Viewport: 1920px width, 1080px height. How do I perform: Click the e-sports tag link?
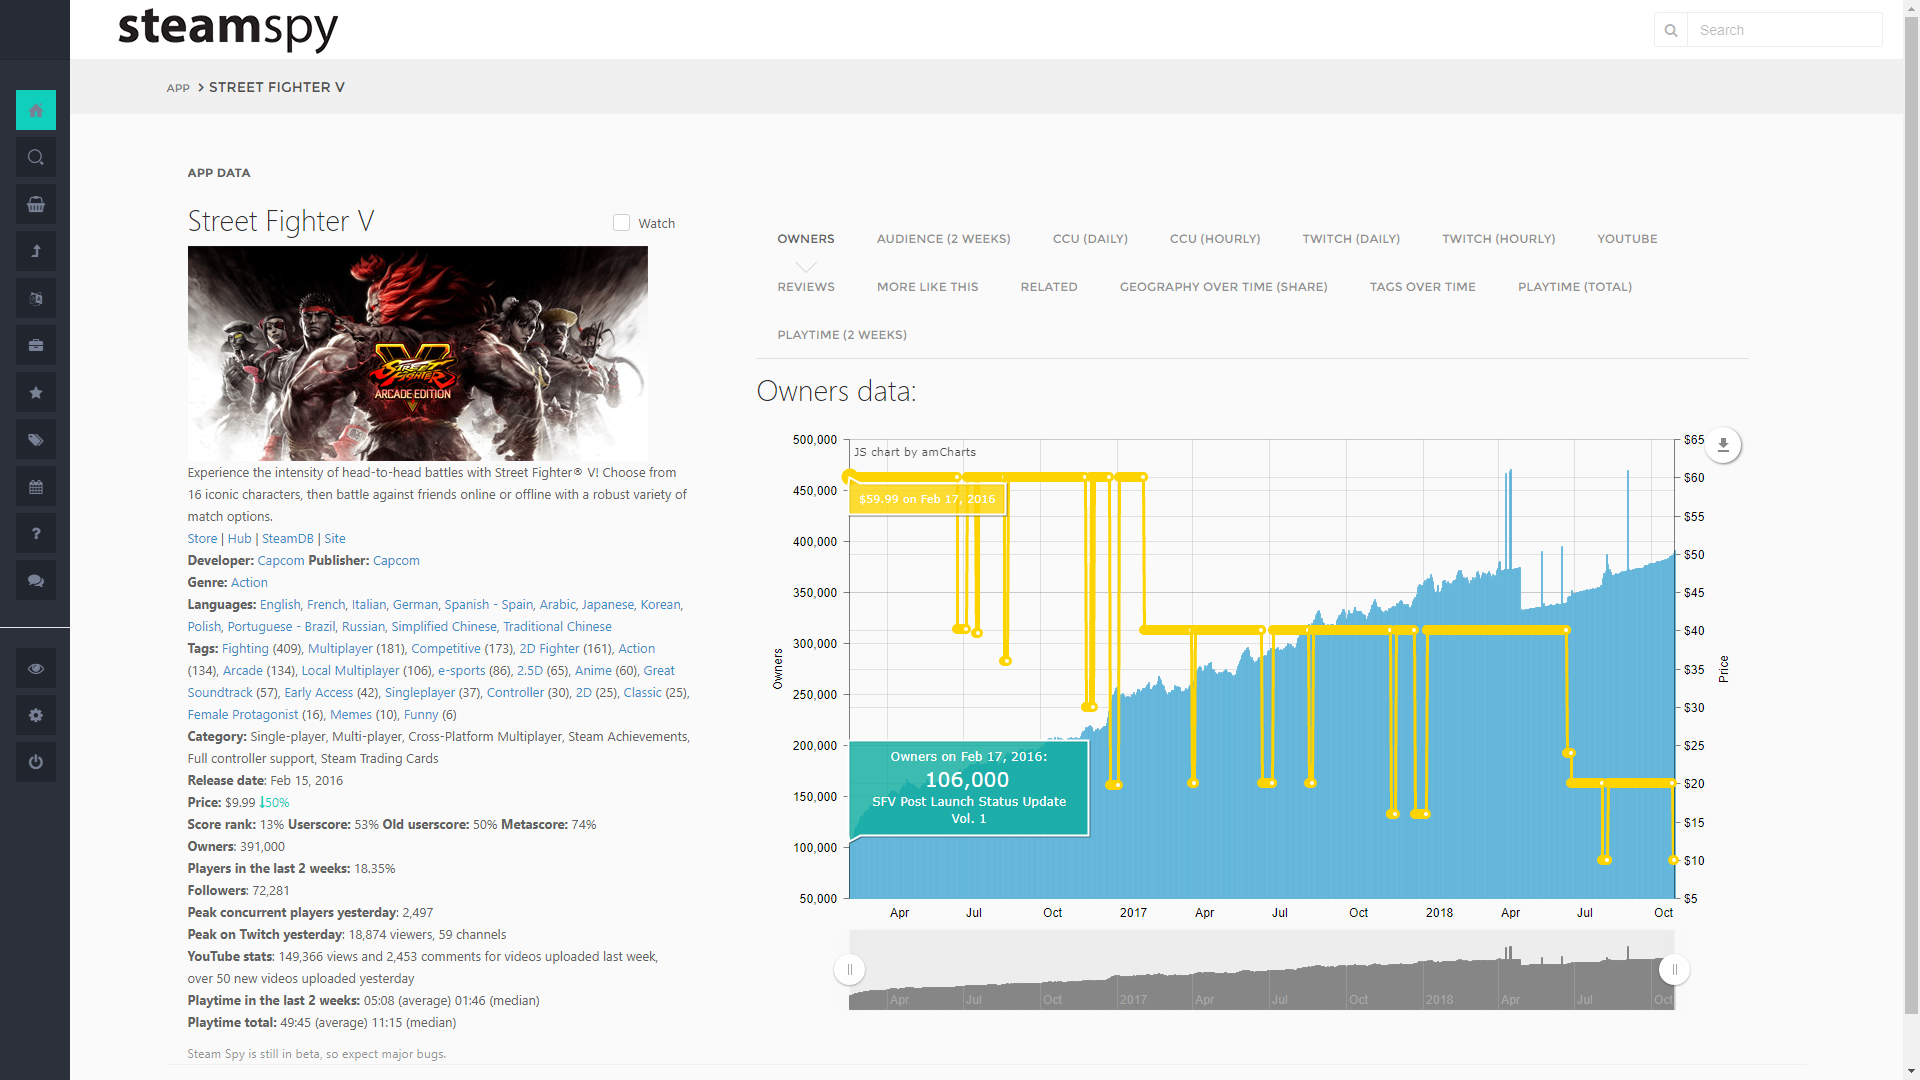coord(461,671)
